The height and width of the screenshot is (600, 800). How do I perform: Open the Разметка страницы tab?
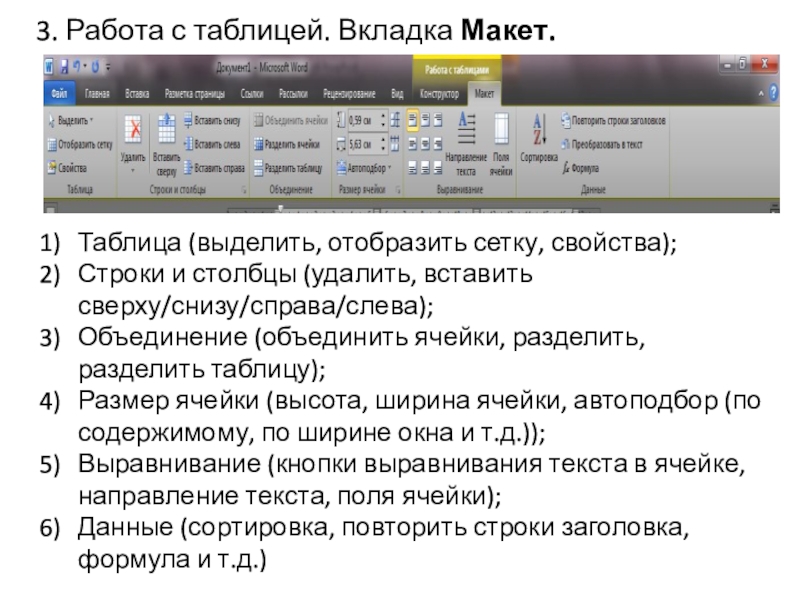point(194,93)
